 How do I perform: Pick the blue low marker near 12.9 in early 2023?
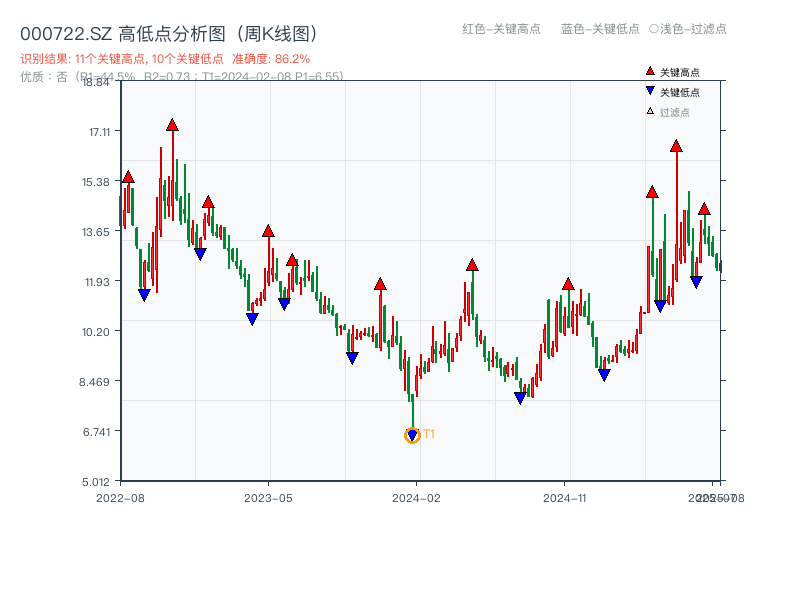point(201,254)
